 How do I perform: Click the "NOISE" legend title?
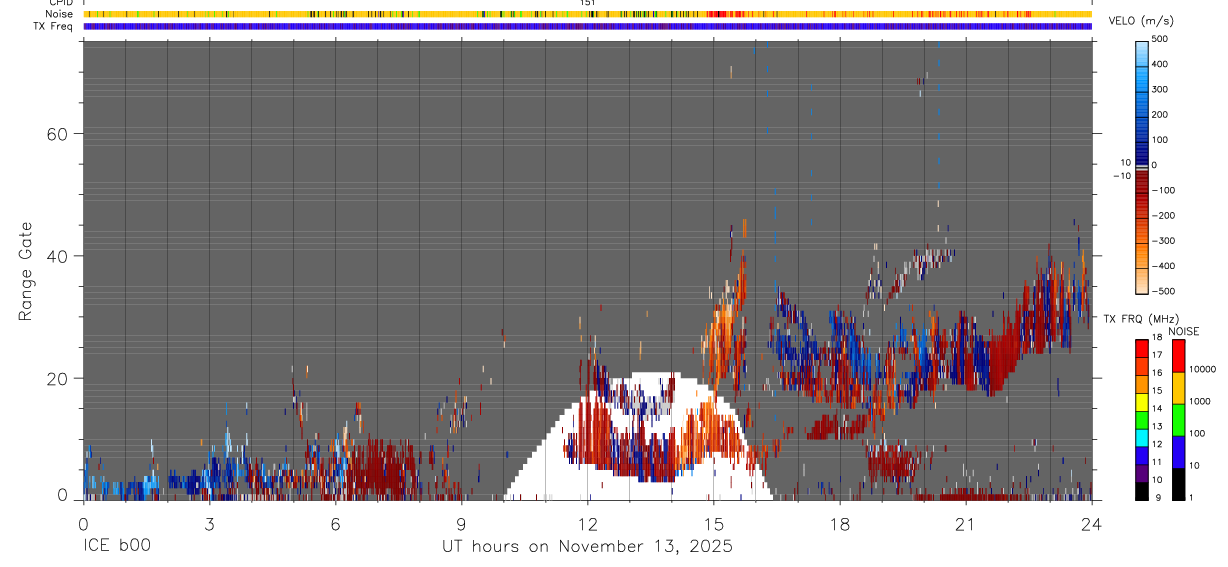[1185, 331]
